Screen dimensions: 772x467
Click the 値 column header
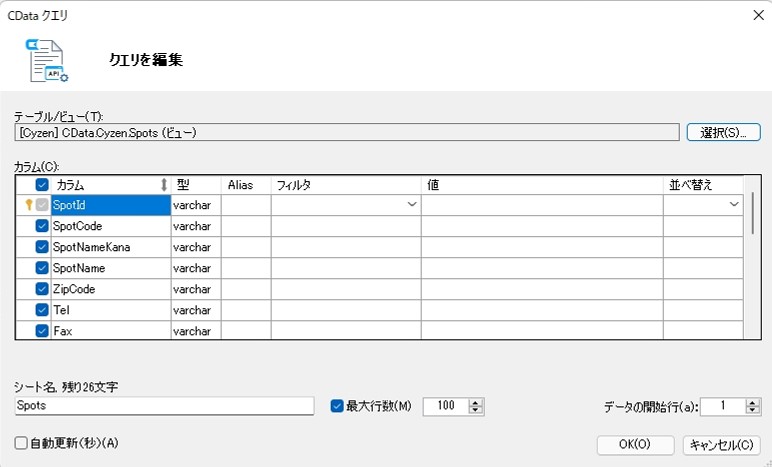point(542,185)
